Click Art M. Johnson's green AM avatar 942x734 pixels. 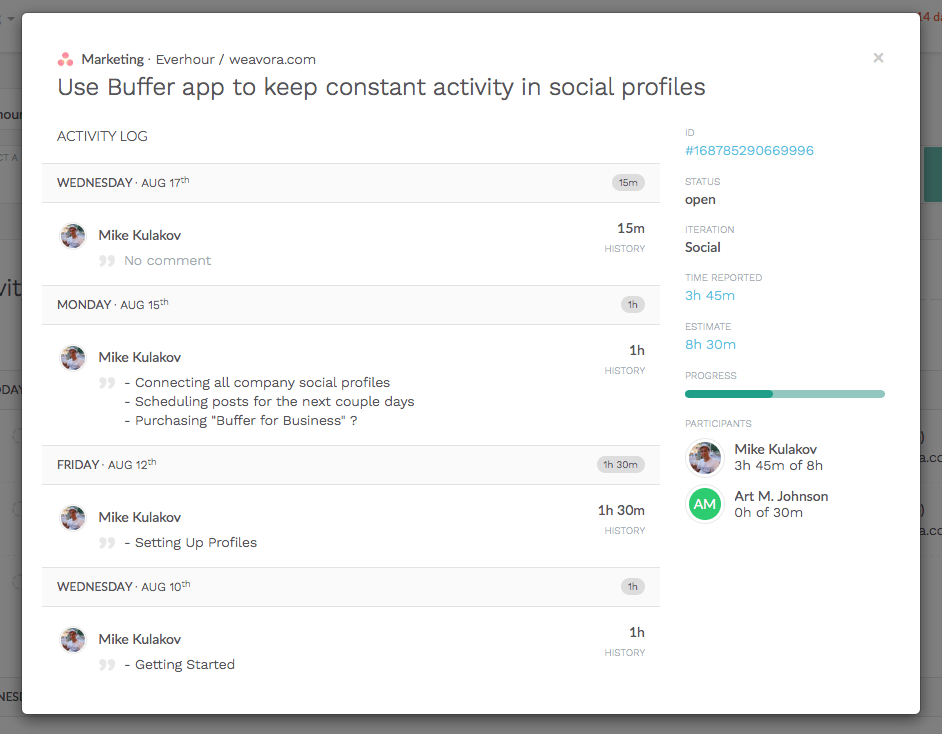pyautogui.click(x=705, y=504)
